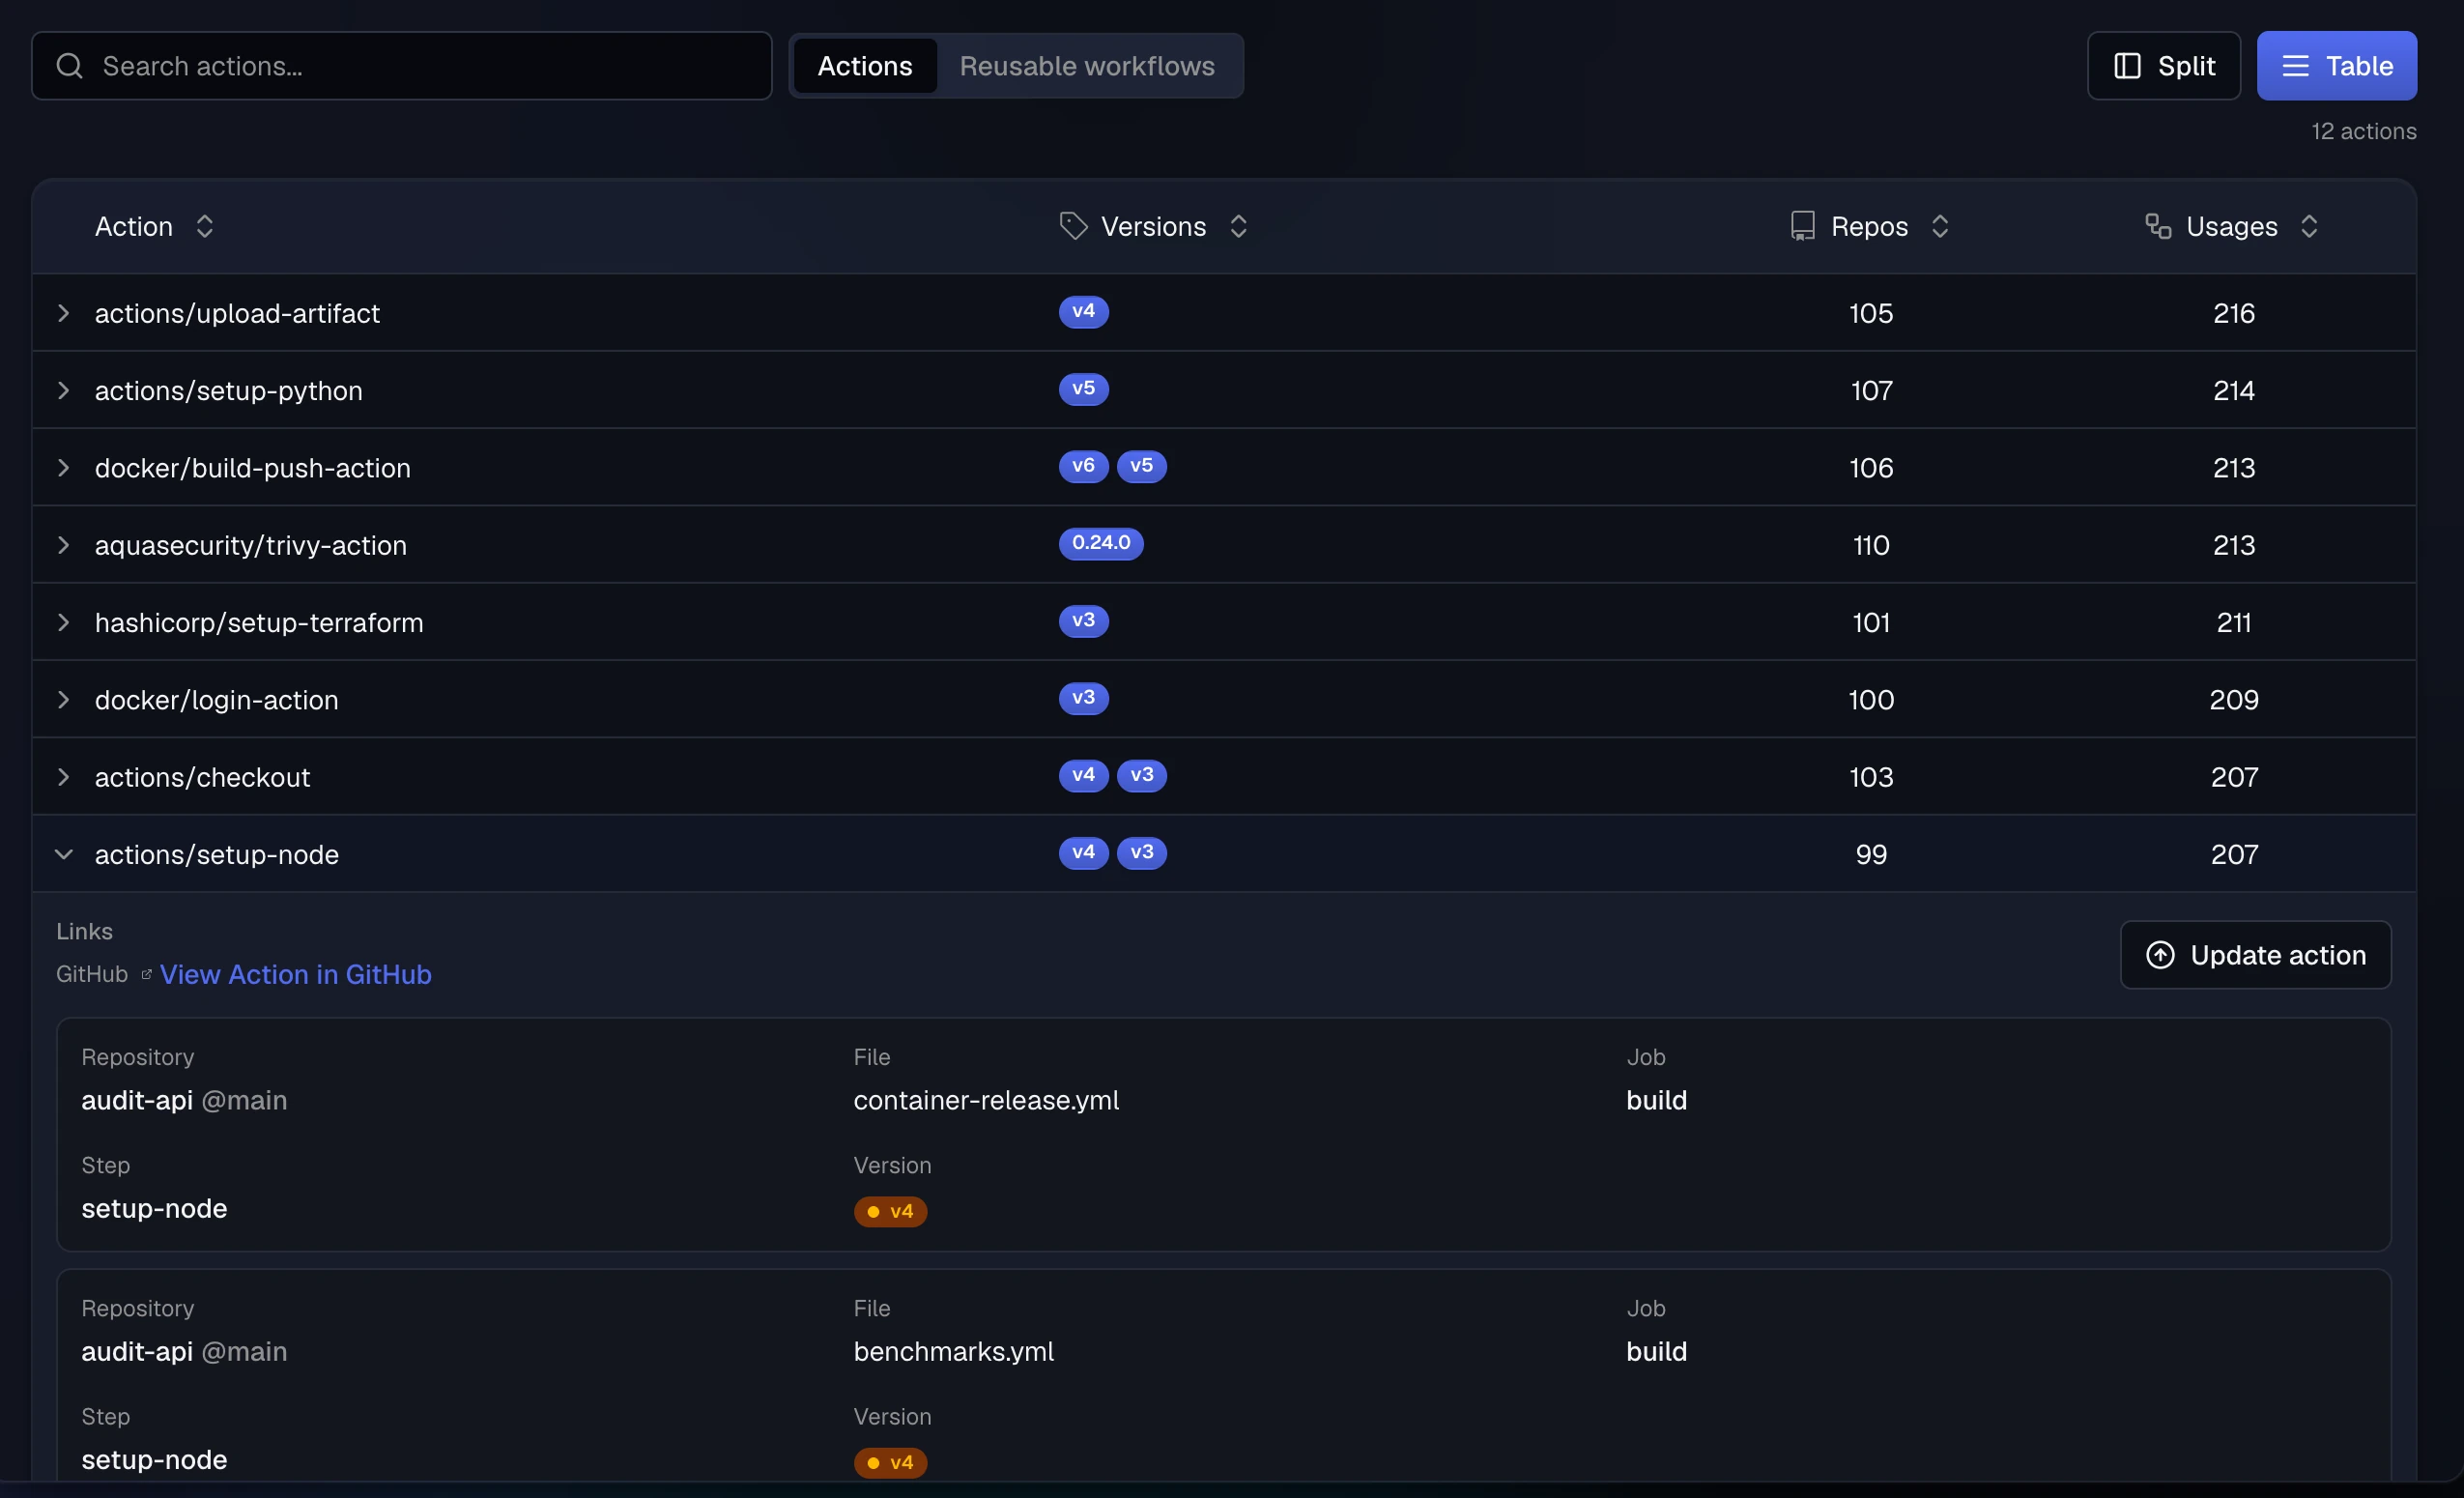Viewport: 2464px width, 1498px height.
Task: Focus the Search actions input field
Action: point(402,66)
